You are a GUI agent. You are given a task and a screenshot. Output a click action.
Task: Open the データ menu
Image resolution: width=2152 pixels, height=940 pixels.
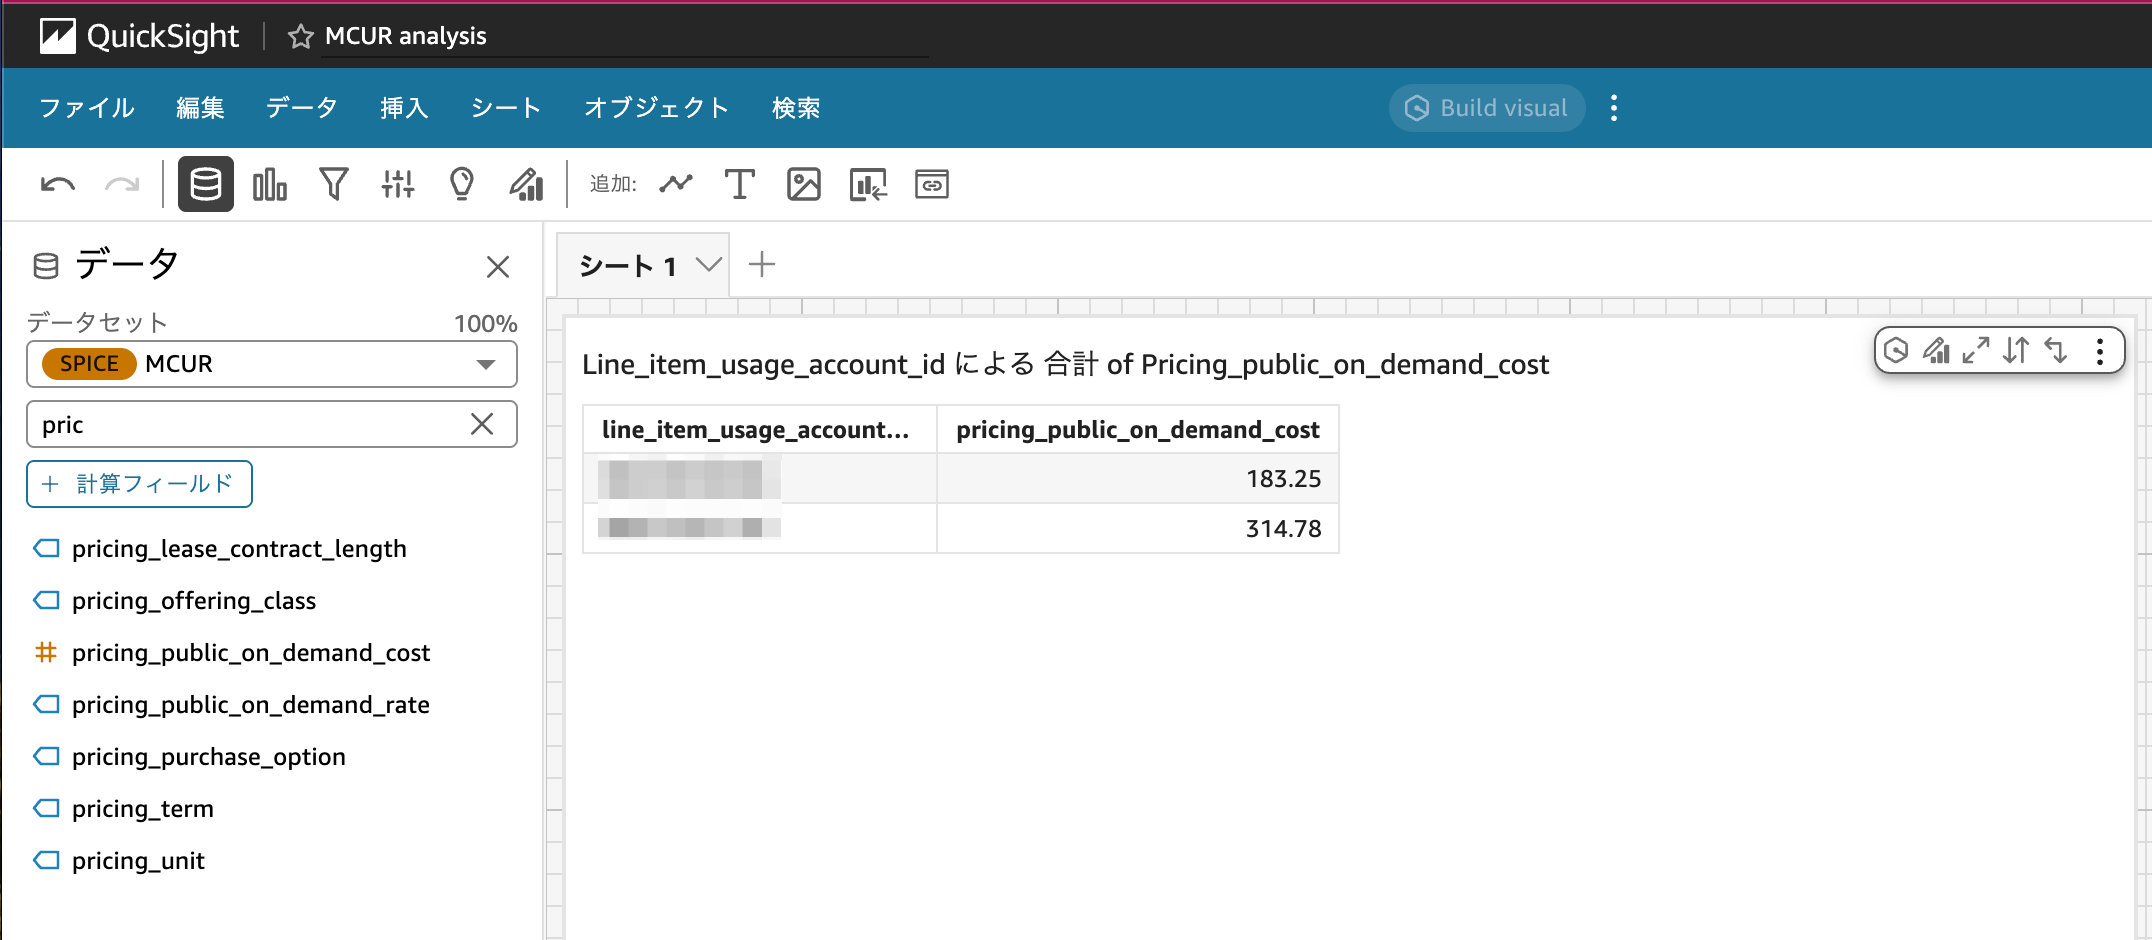tap(302, 108)
